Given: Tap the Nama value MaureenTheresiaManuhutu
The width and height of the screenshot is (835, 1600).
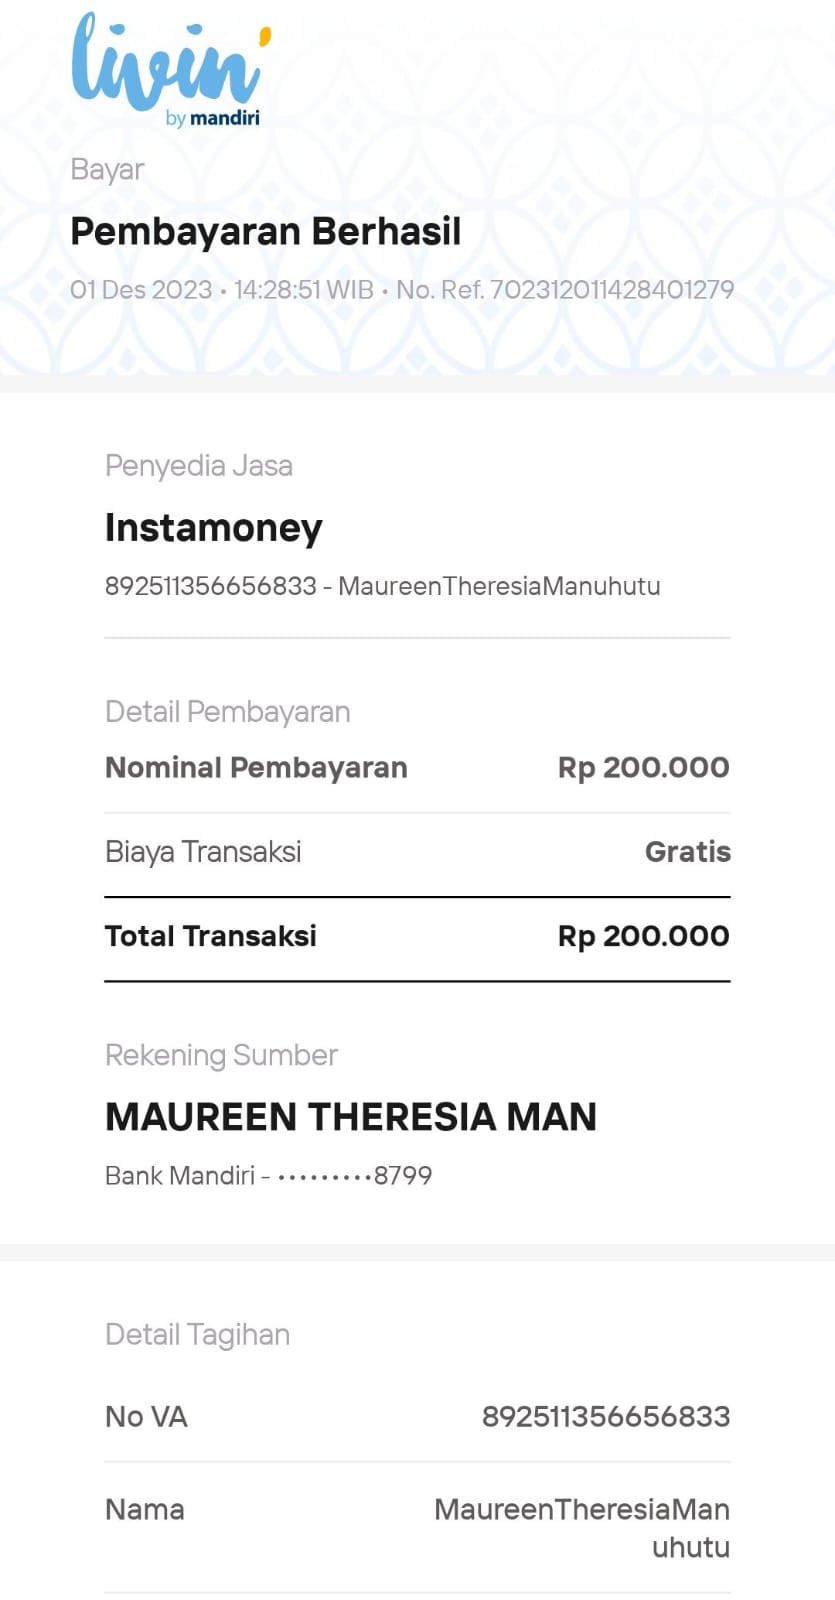Looking at the screenshot, I should pyautogui.click(x=582, y=1528).
